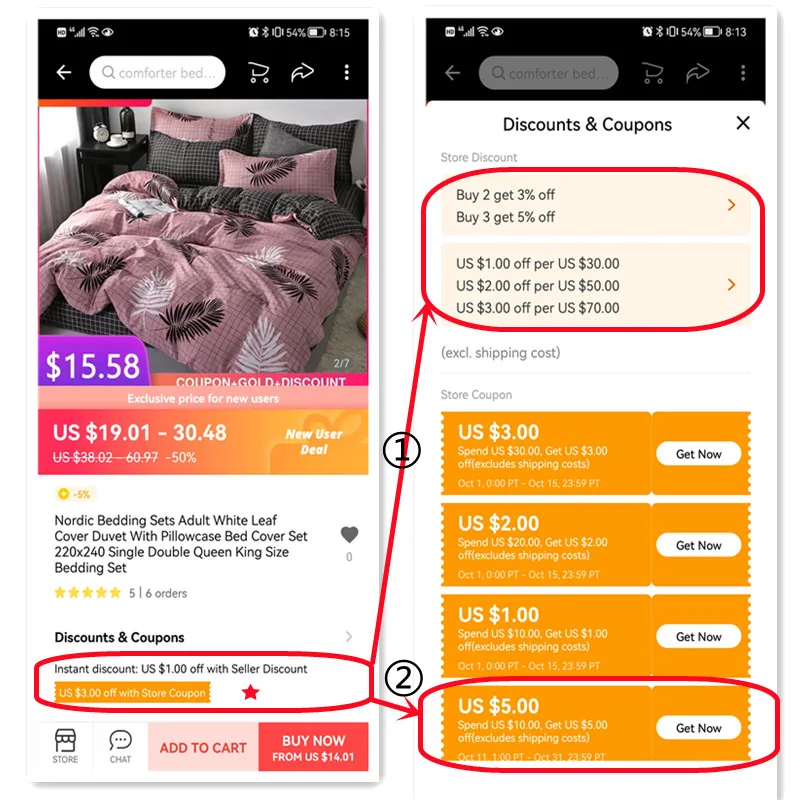
Task: Expand the Discounts & Coupons row chevron
Action: point(349,637)
